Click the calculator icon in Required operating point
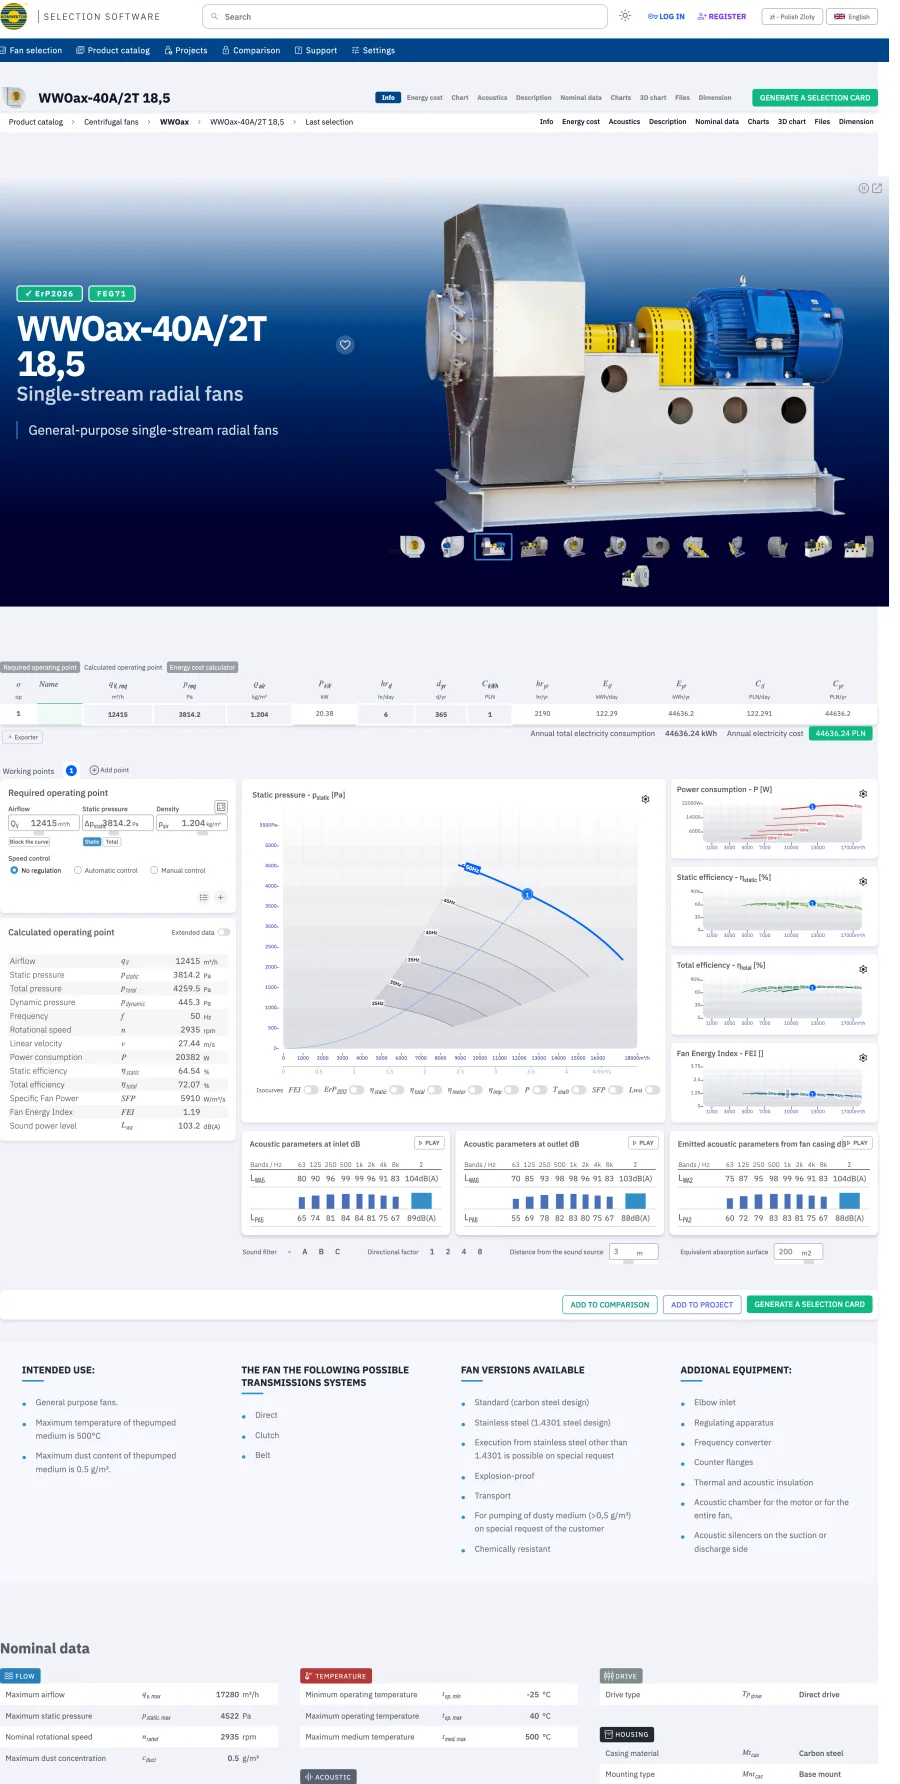Image resolution: width=900 pixels, height=1784 pixels. (x=221, y=806)
